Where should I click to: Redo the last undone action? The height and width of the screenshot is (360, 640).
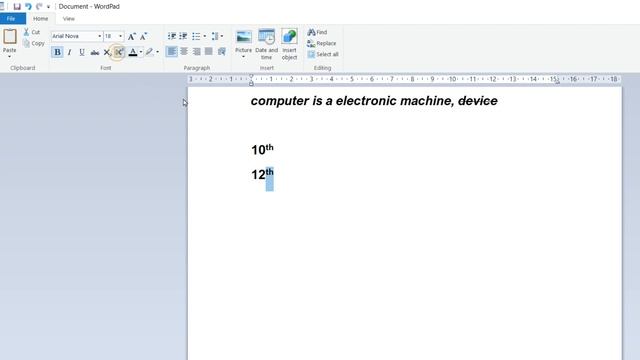pyautogui.click(x=39, y=7)
